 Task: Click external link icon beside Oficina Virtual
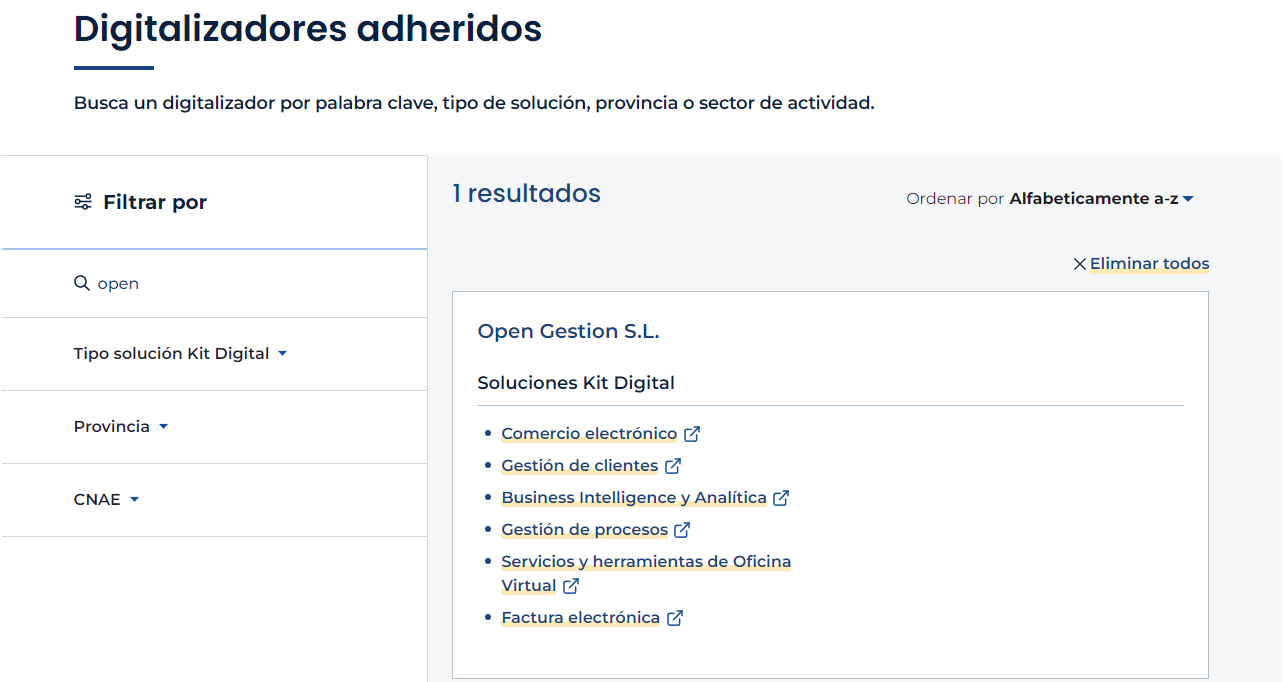pyautogui.click(x=571, y=586)
